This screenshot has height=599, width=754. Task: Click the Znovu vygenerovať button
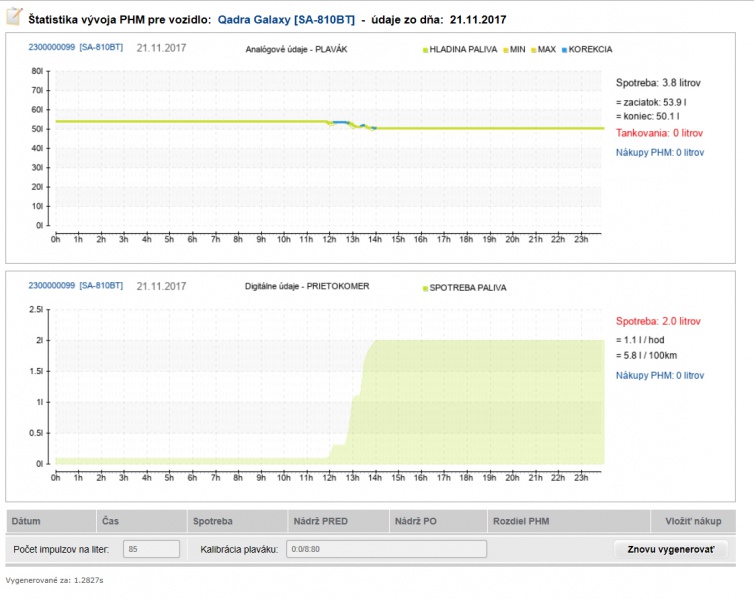click(671, 549)
